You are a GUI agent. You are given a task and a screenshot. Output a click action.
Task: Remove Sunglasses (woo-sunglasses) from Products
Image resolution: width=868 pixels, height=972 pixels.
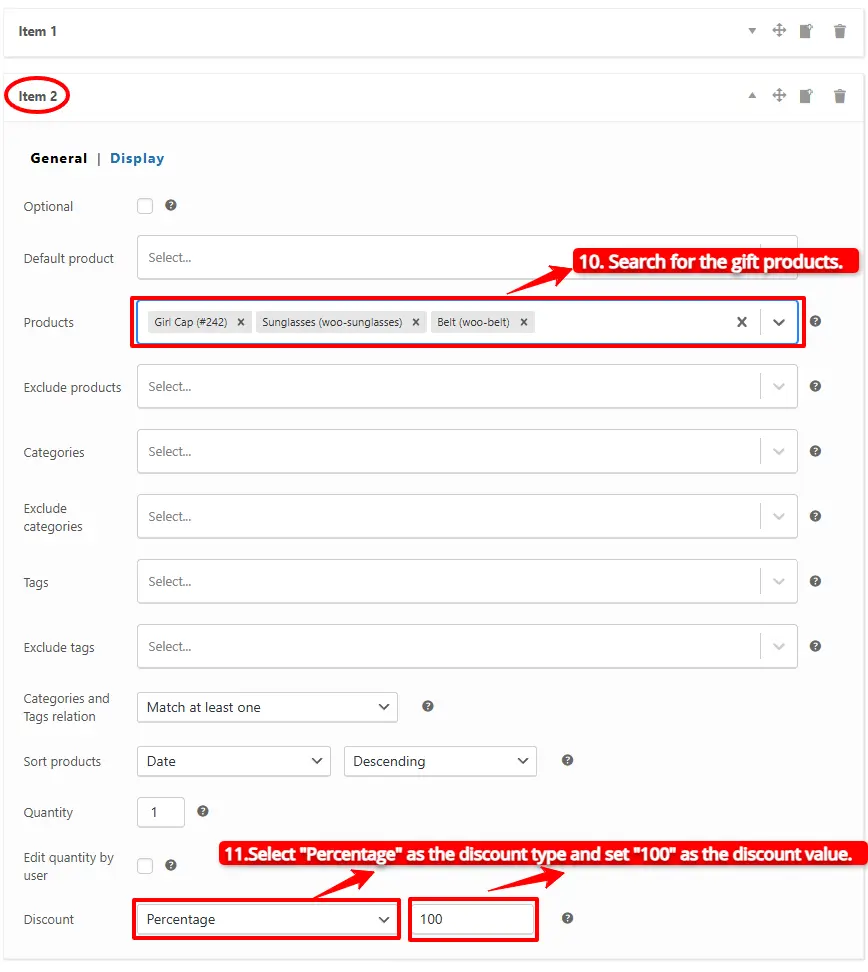(416, 322)
